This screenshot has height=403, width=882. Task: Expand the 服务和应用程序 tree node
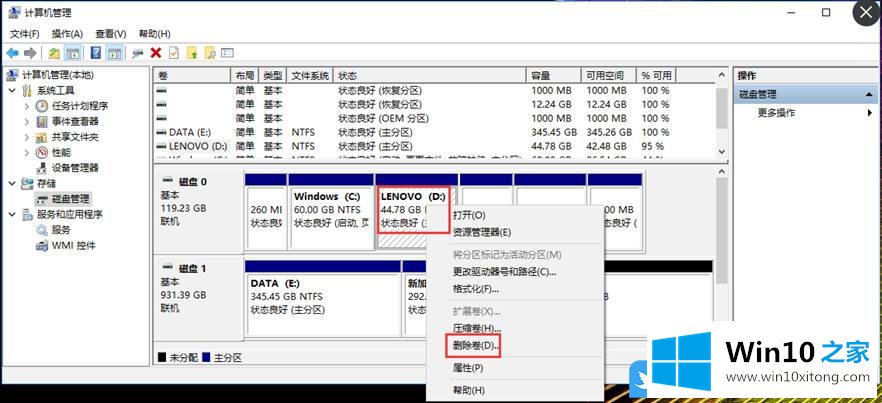coord(11,214)
